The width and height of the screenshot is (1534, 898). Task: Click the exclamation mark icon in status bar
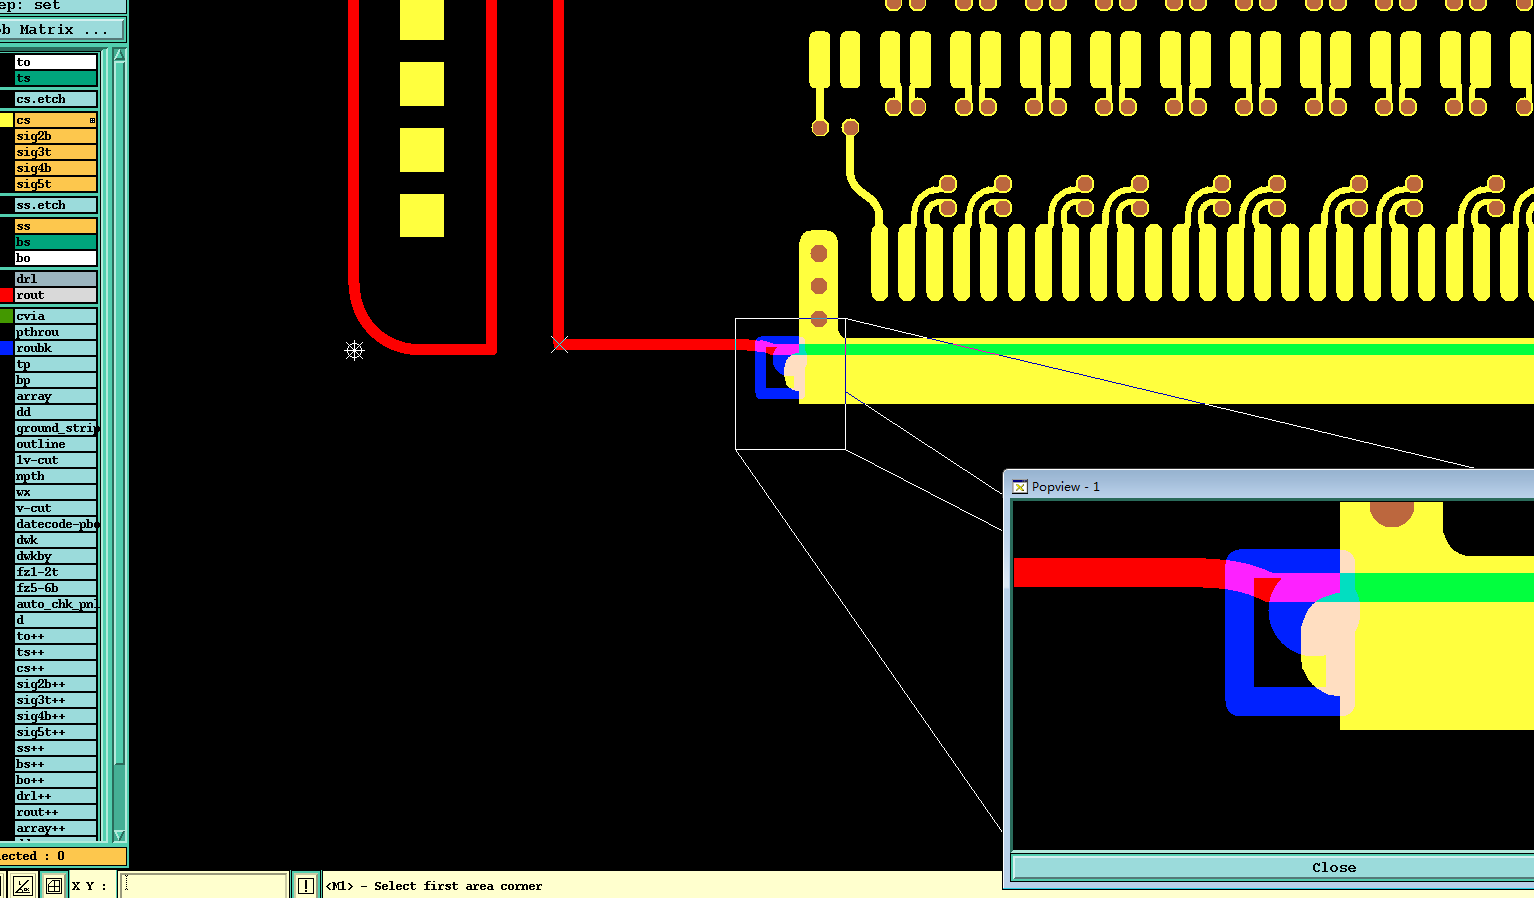click(x=306, y=886)
